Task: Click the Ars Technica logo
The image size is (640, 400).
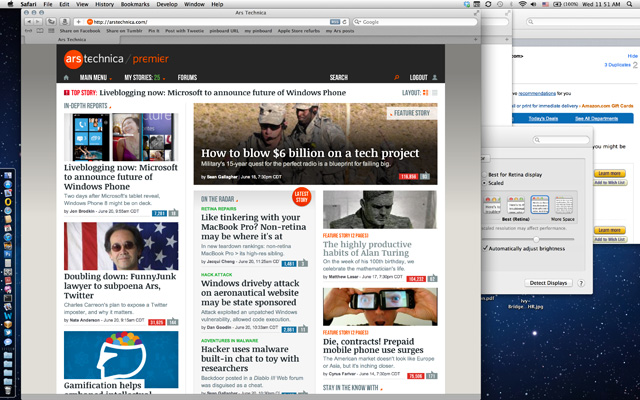Action: pos(116,59)
